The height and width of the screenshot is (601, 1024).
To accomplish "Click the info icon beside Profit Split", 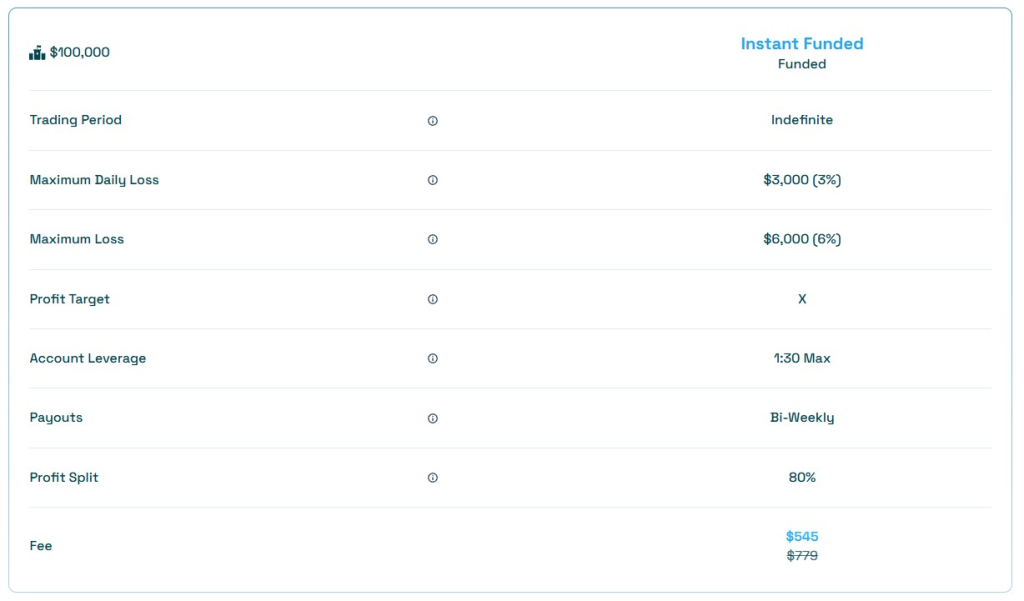I will click(x=432, y=477).
